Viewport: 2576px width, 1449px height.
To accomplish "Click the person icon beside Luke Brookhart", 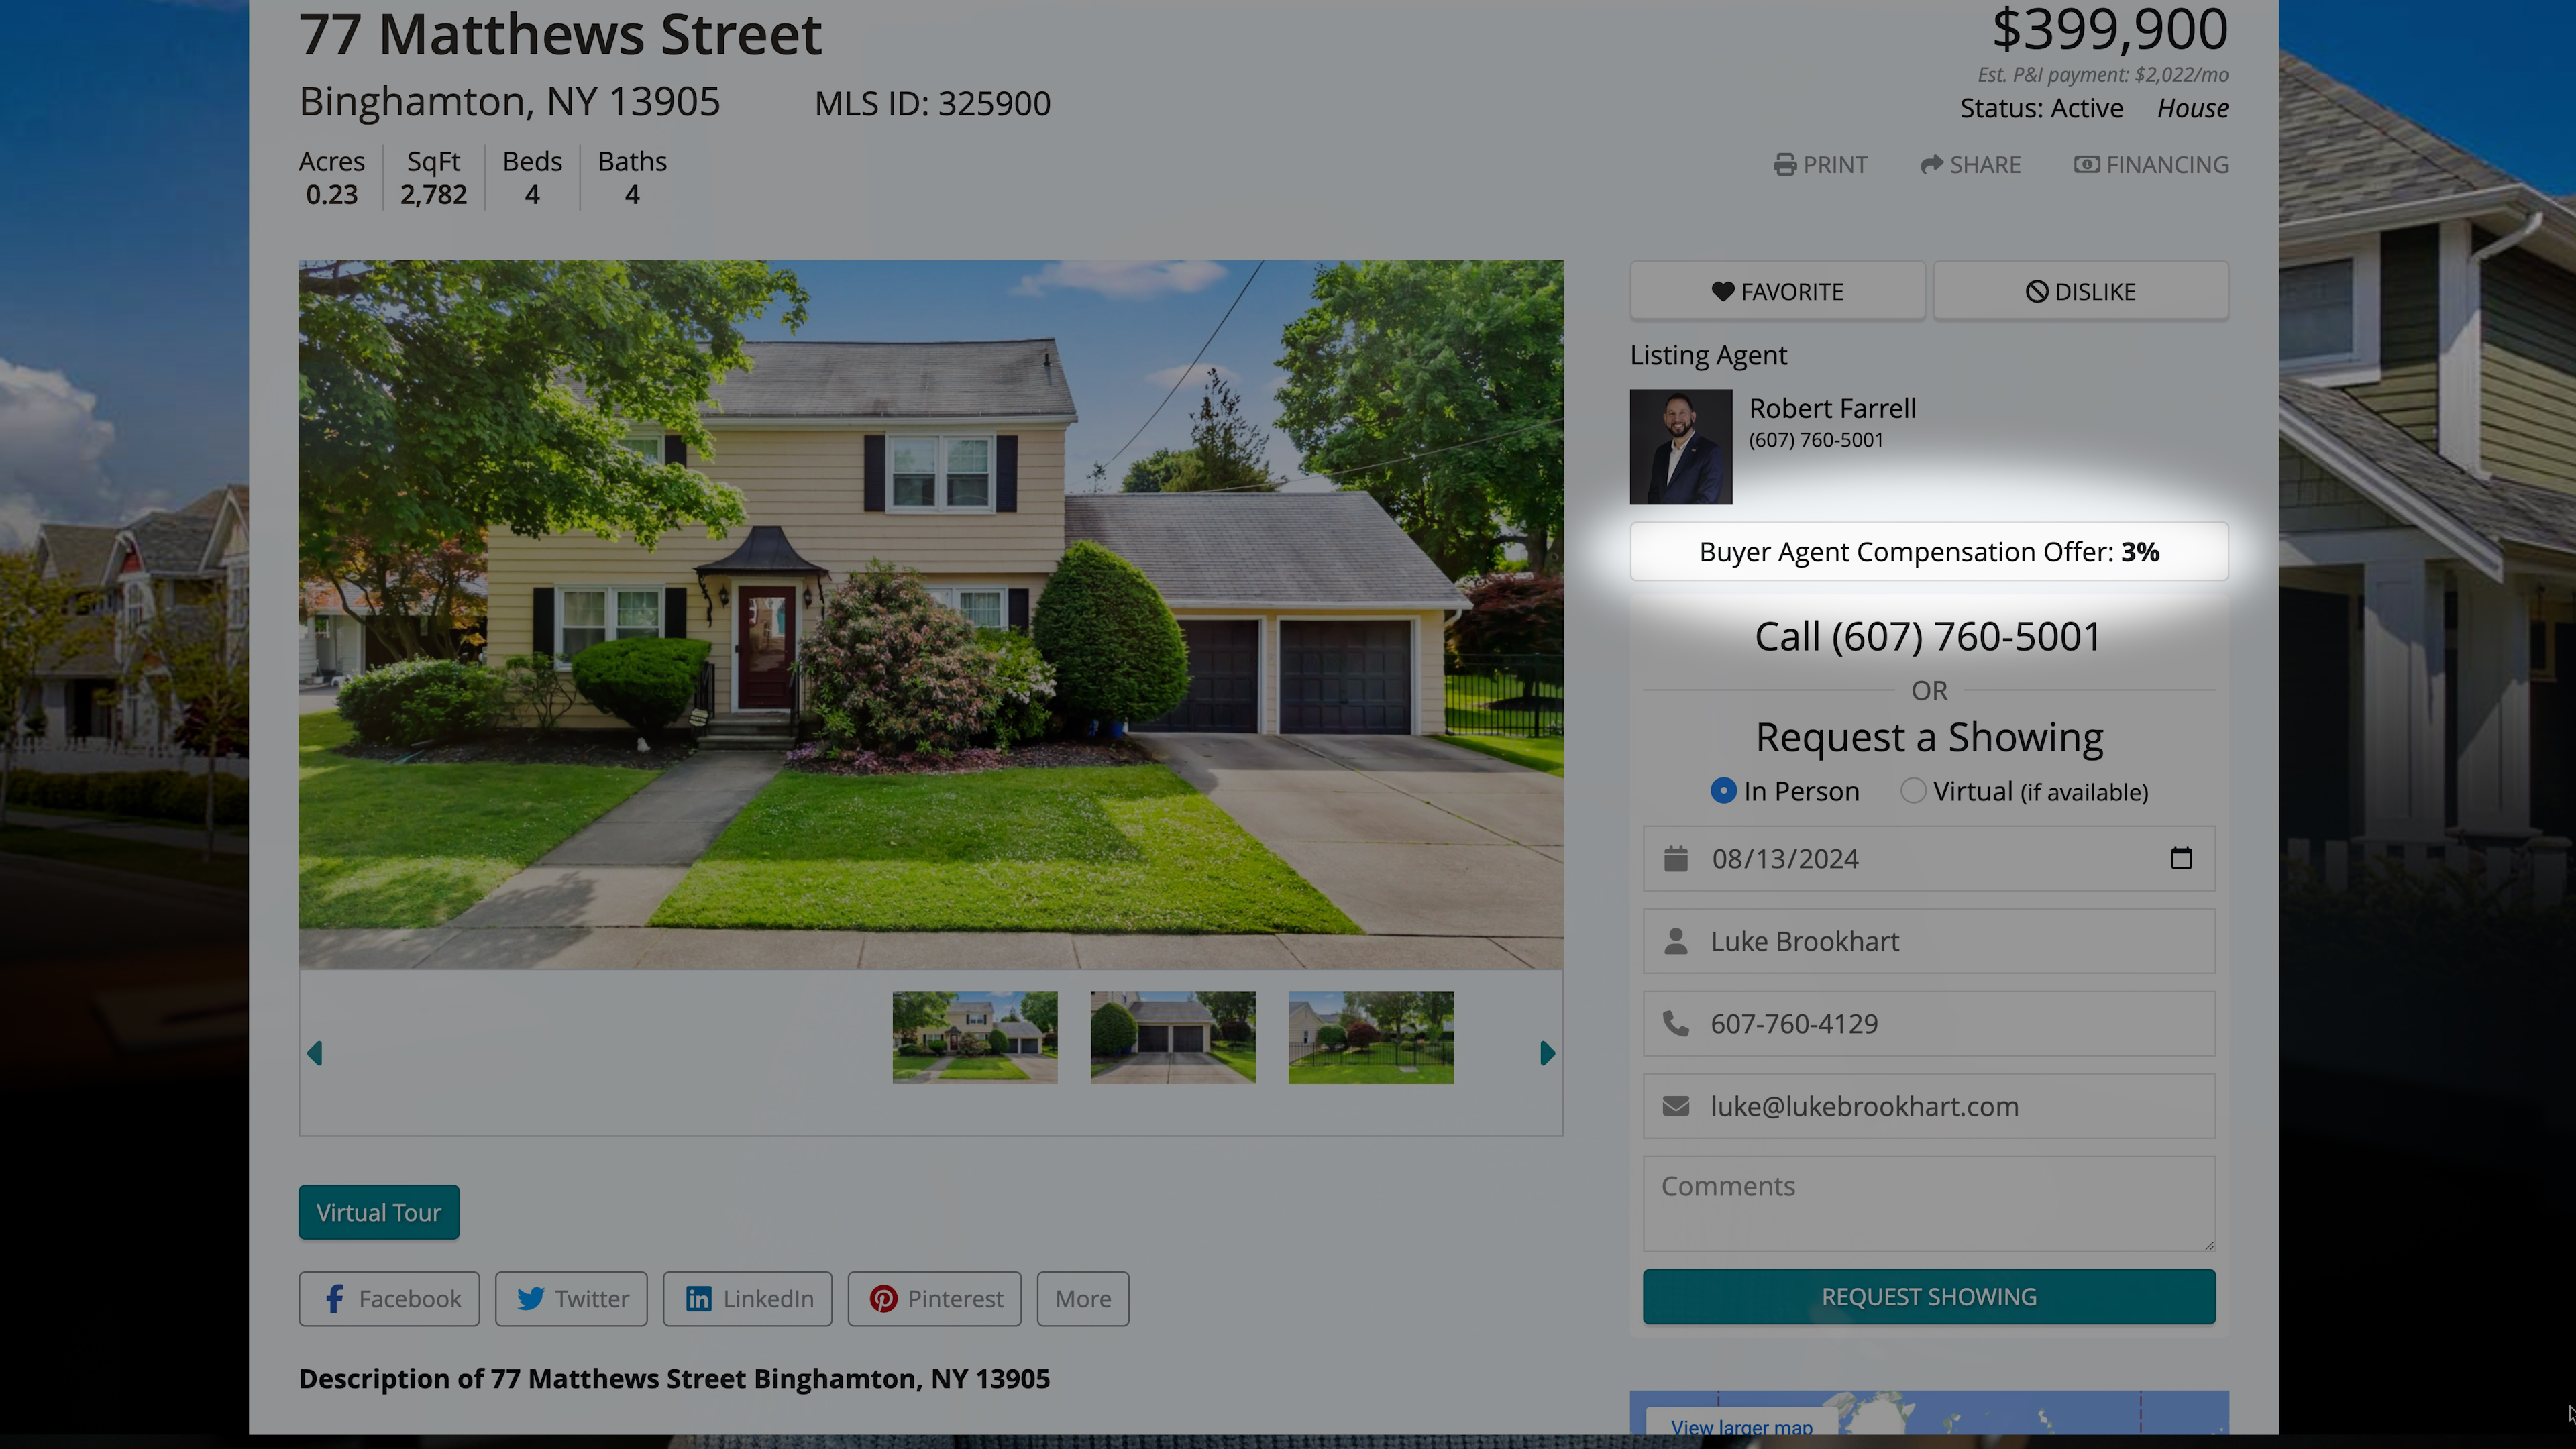I will coord(1676,940).
